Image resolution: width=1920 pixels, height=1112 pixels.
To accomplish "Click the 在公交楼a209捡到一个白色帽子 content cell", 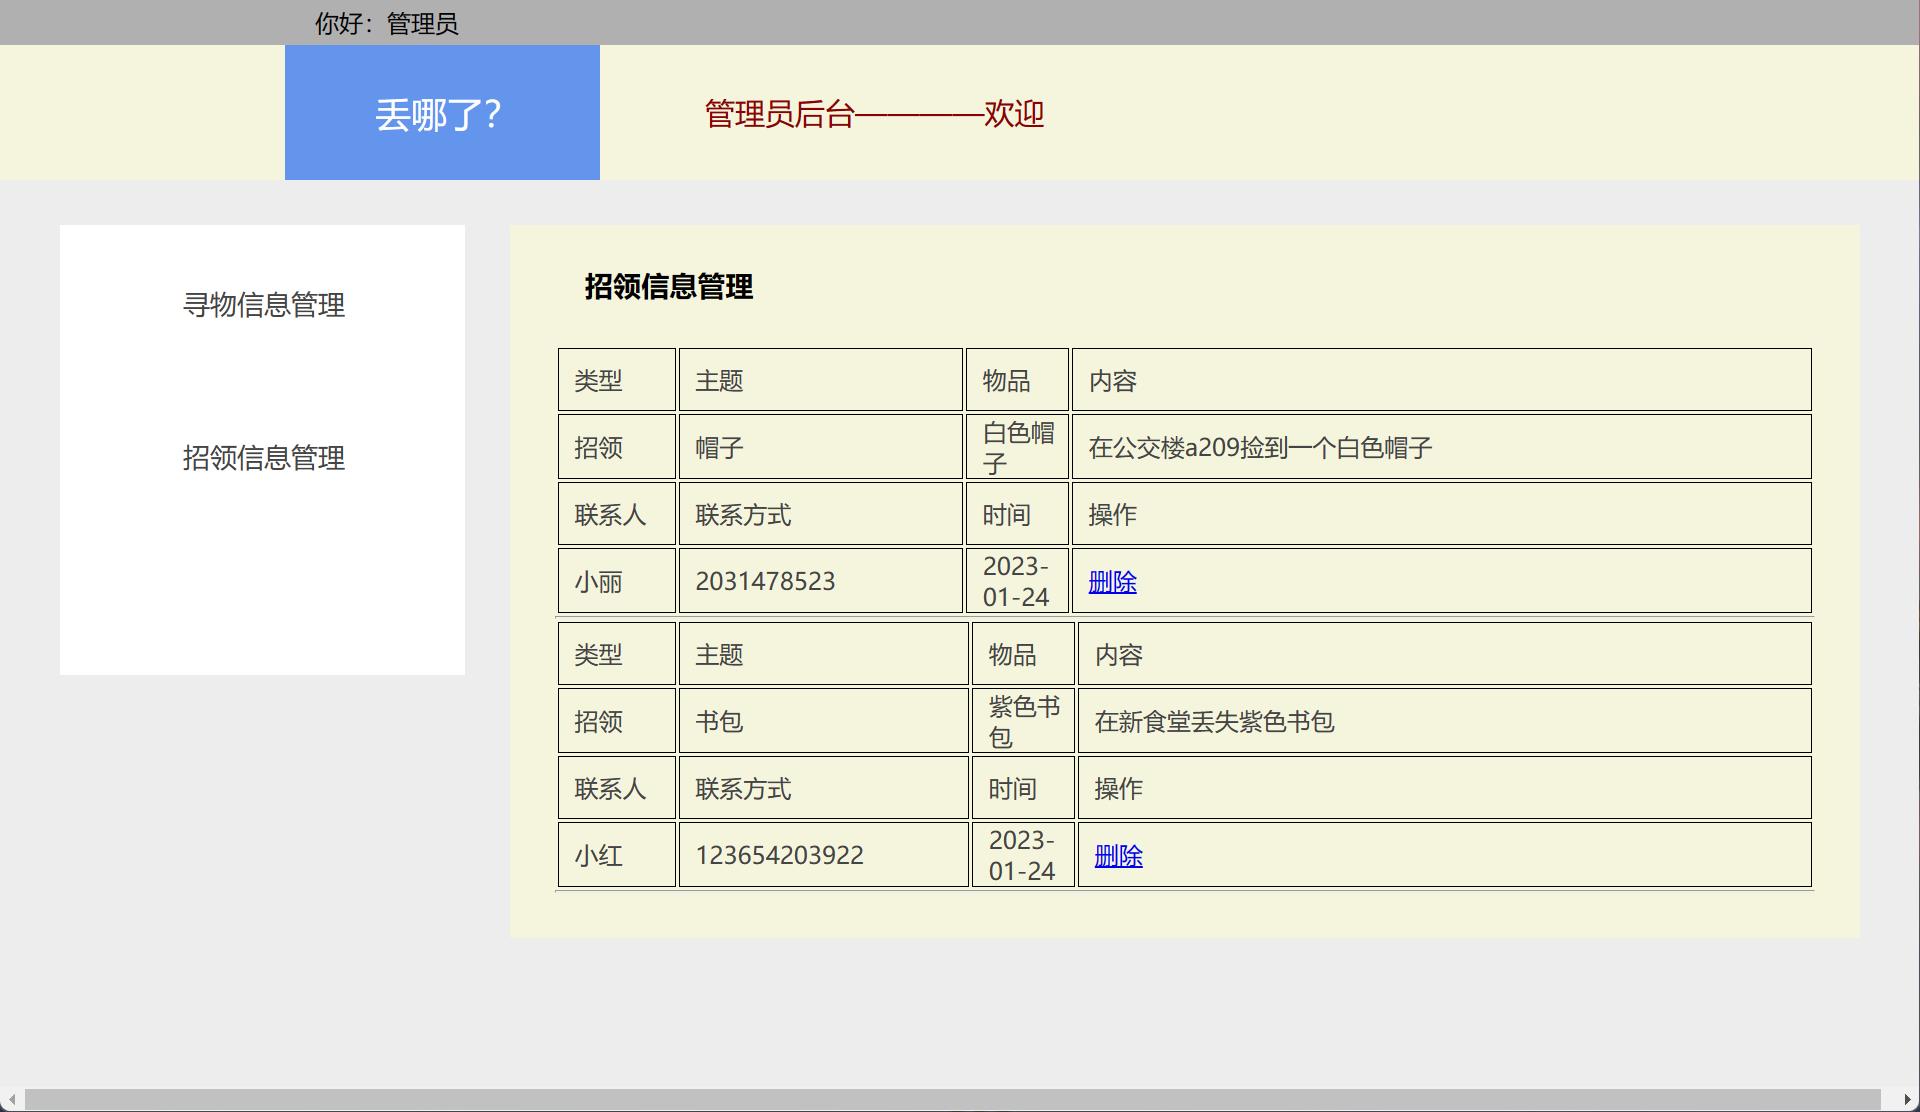I will tap(1260, 446).
